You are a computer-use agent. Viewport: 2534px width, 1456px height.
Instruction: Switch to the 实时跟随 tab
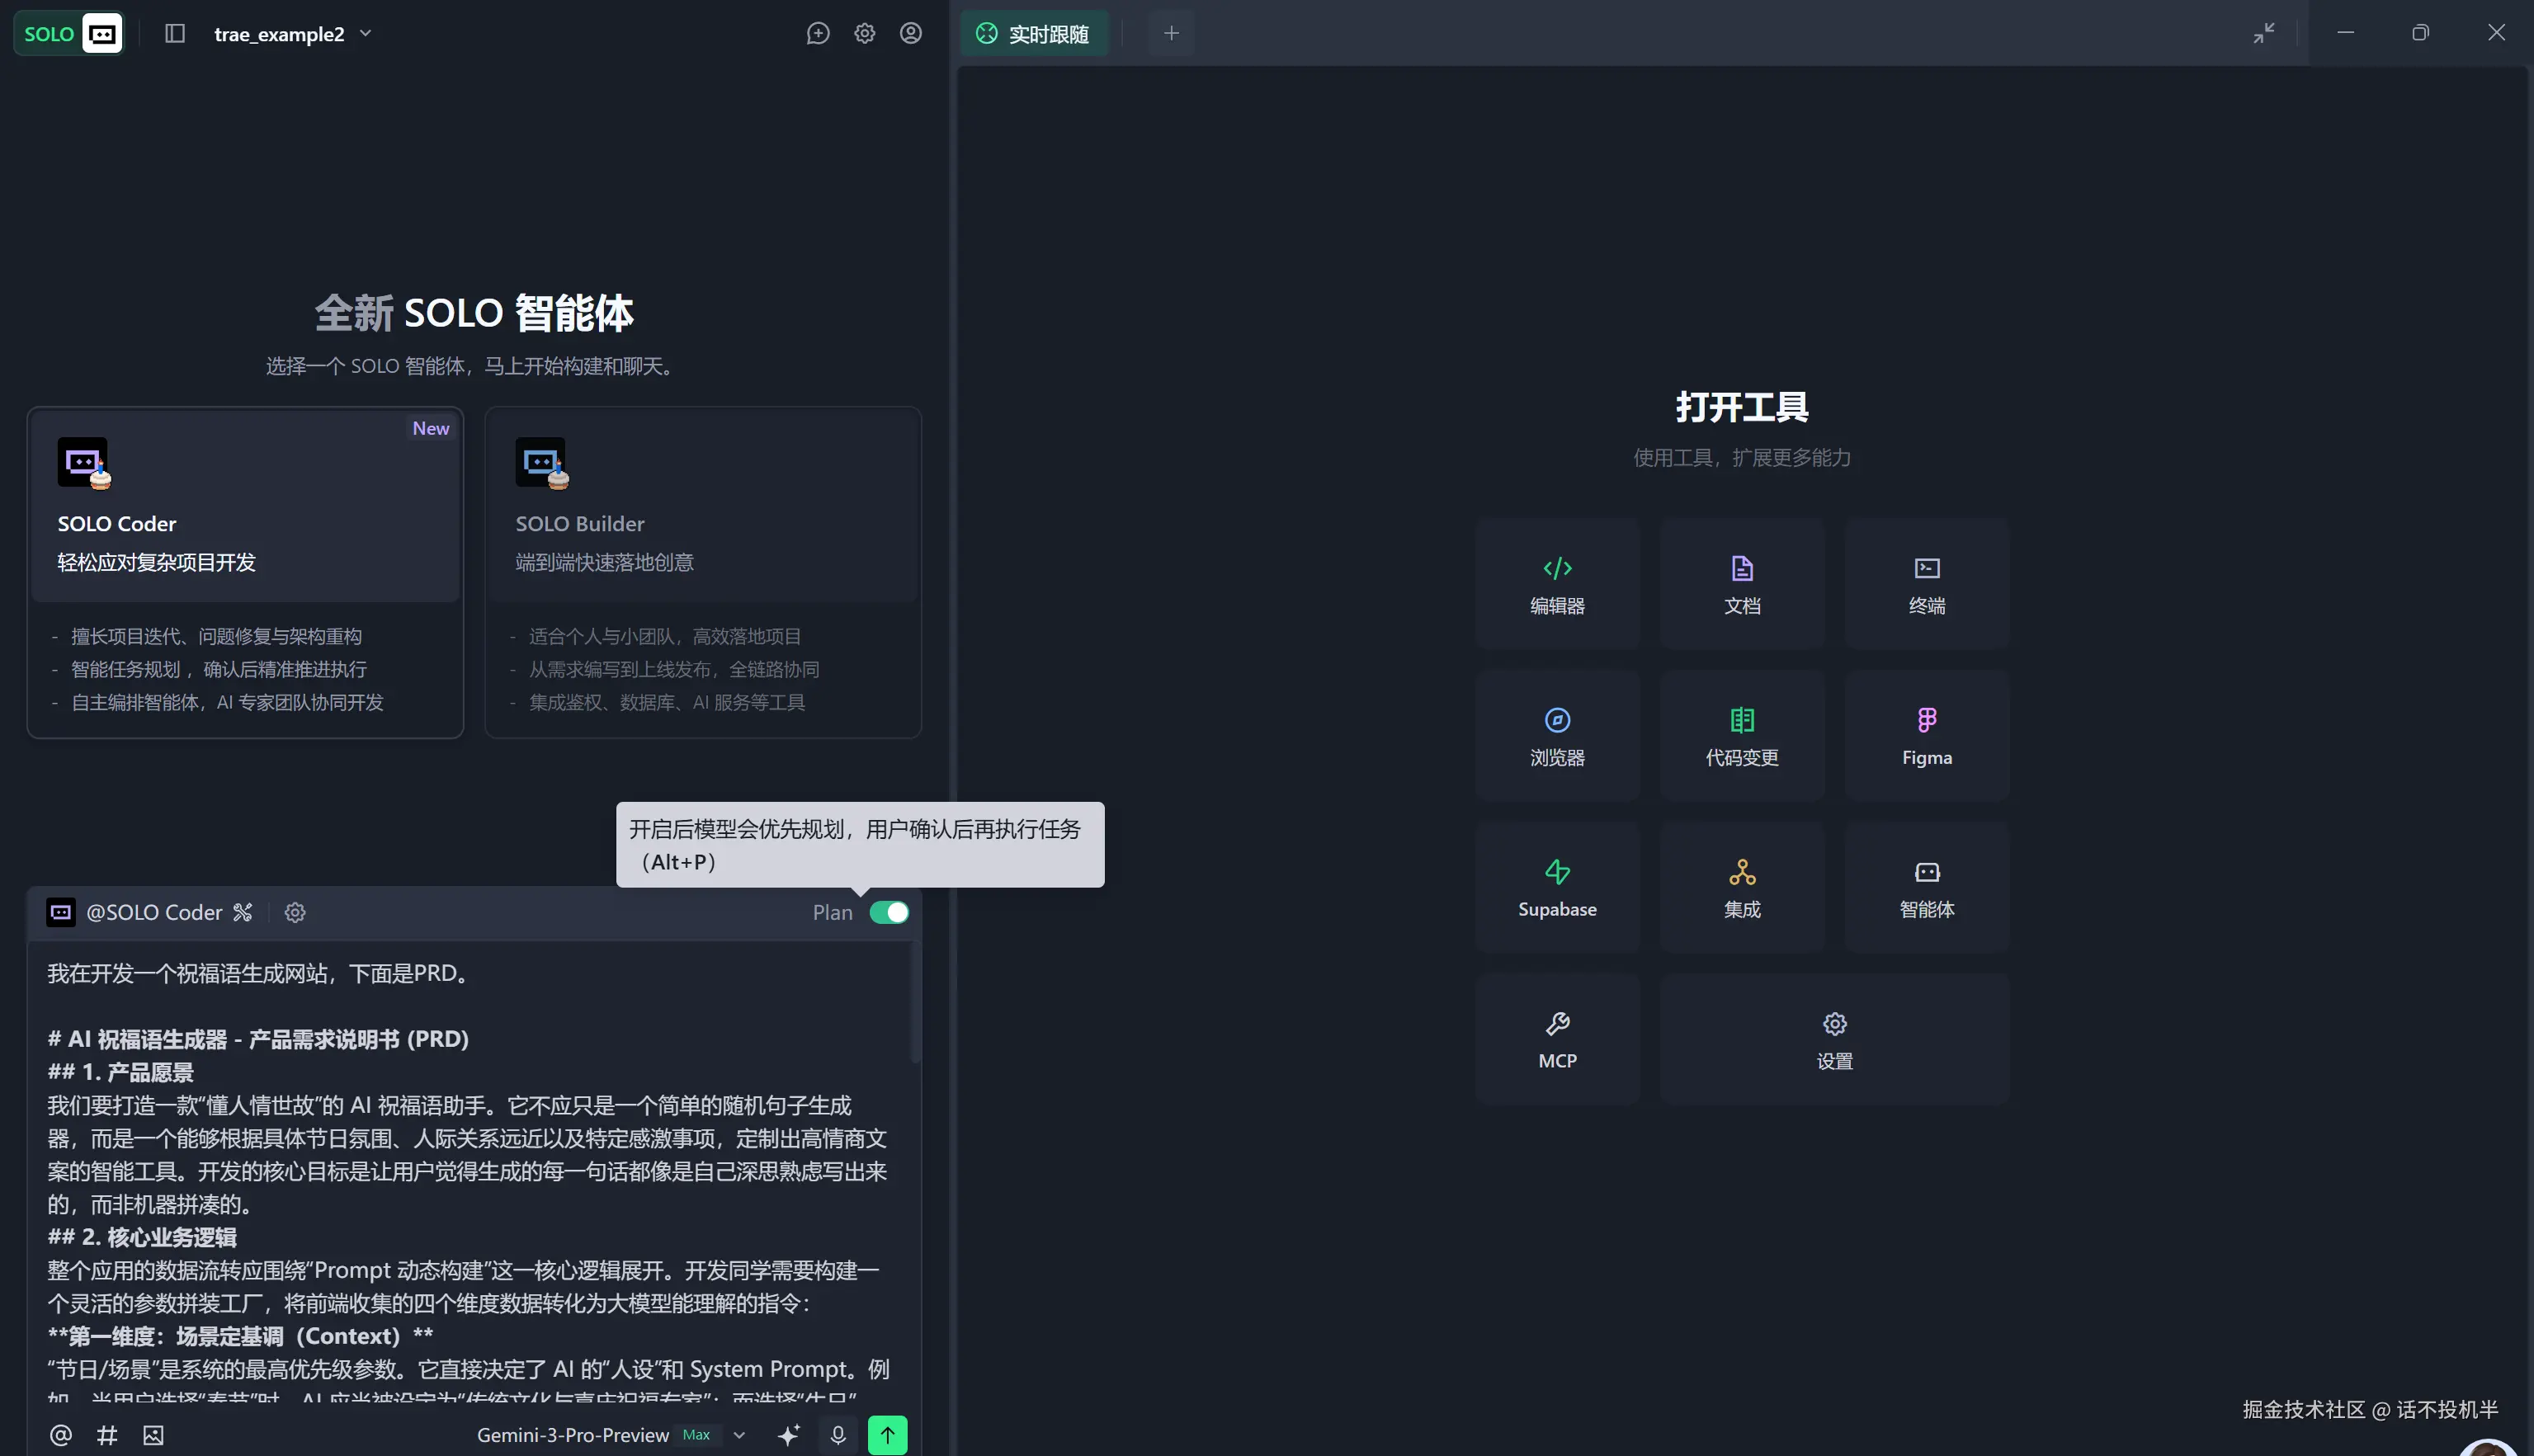(1035, 33)
